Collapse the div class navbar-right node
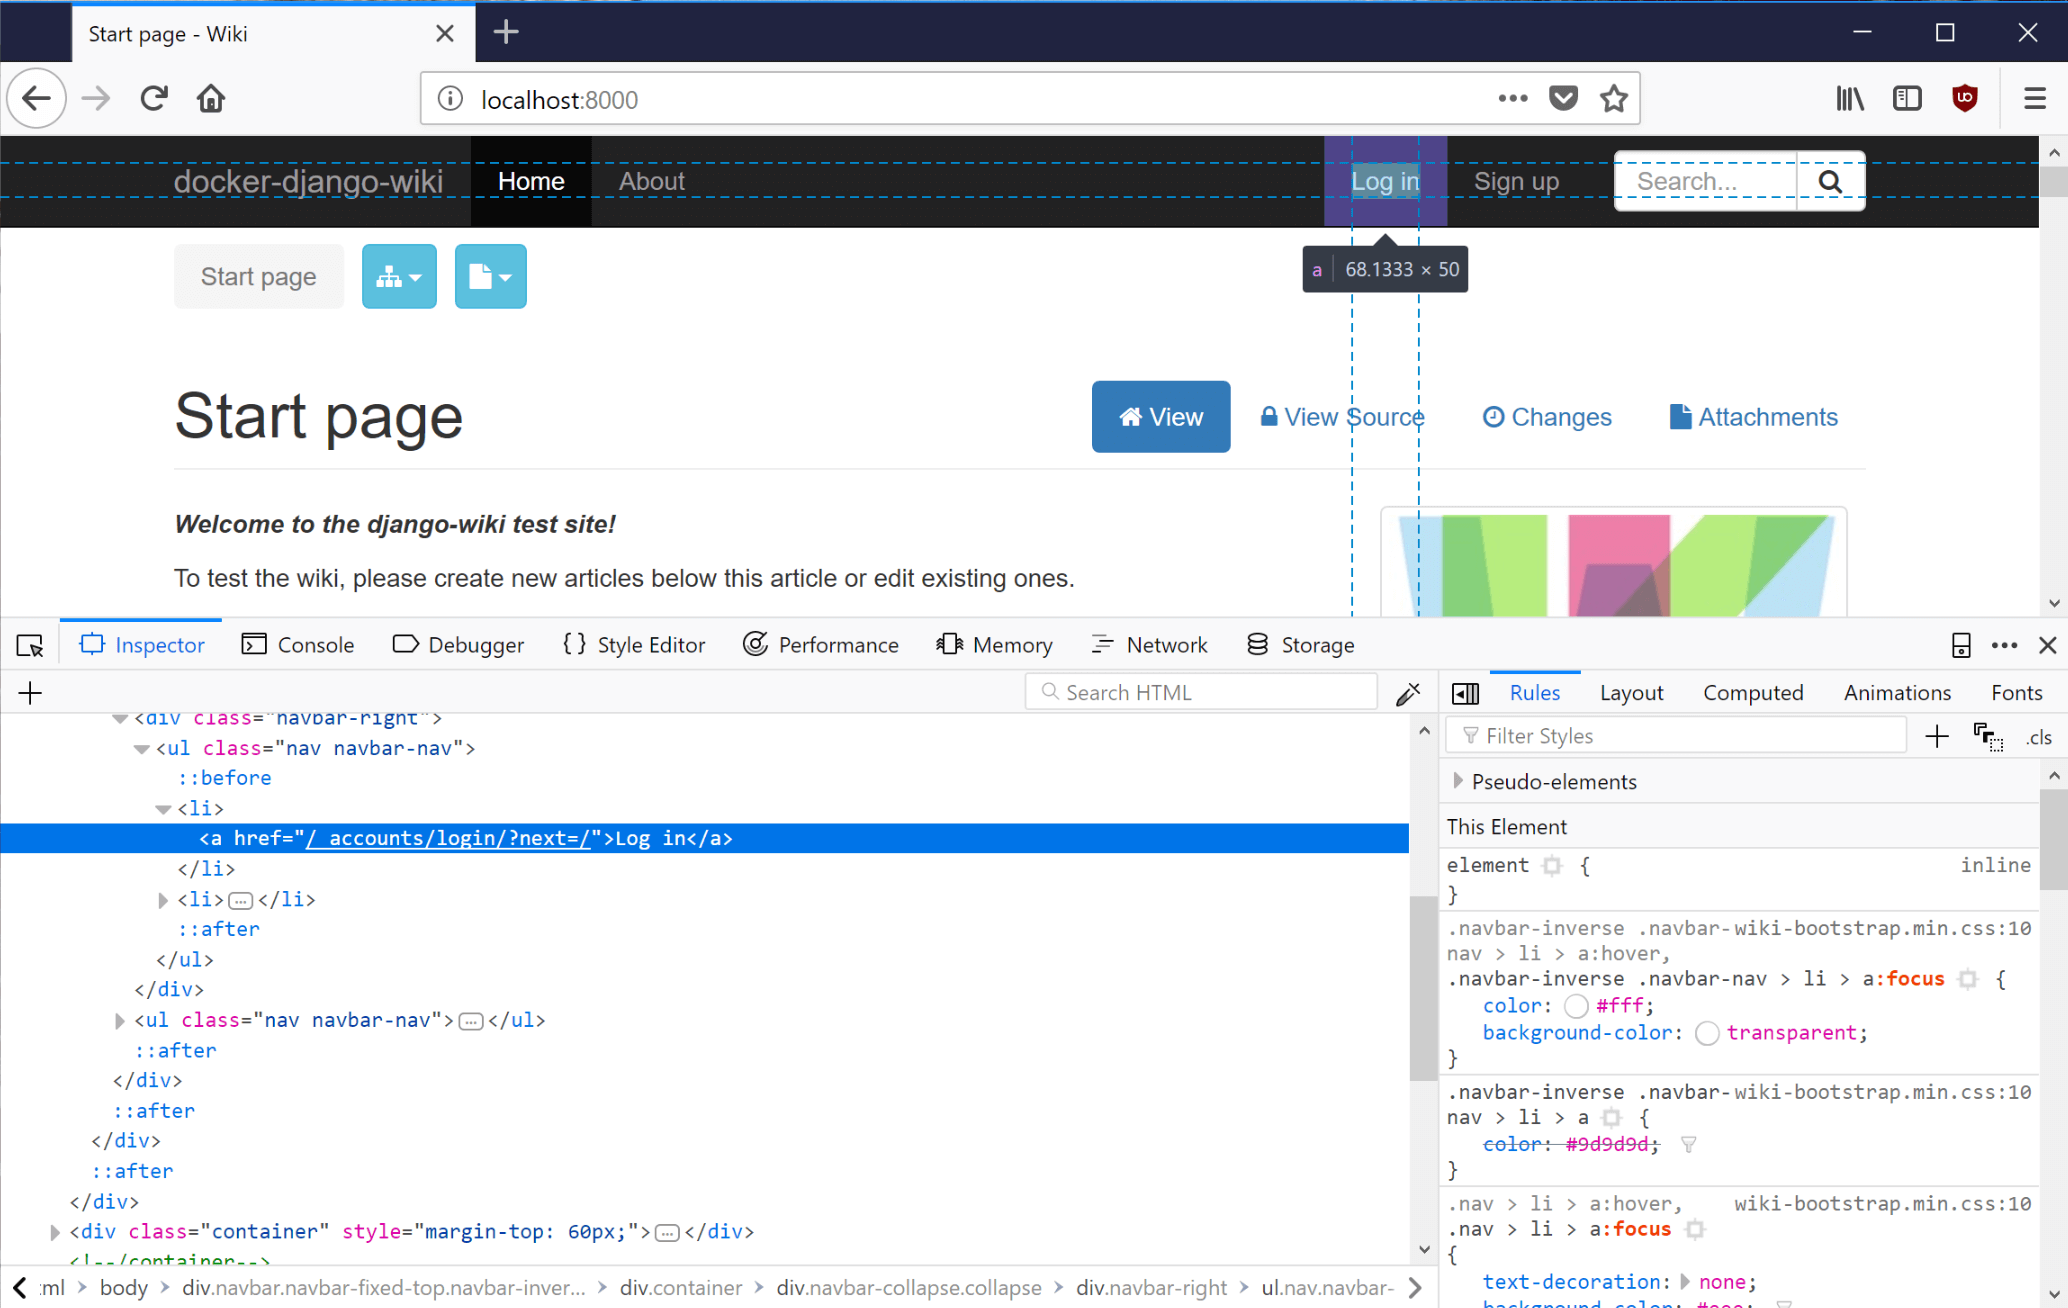This screenshot has width=2068, height=1308. 119,718
